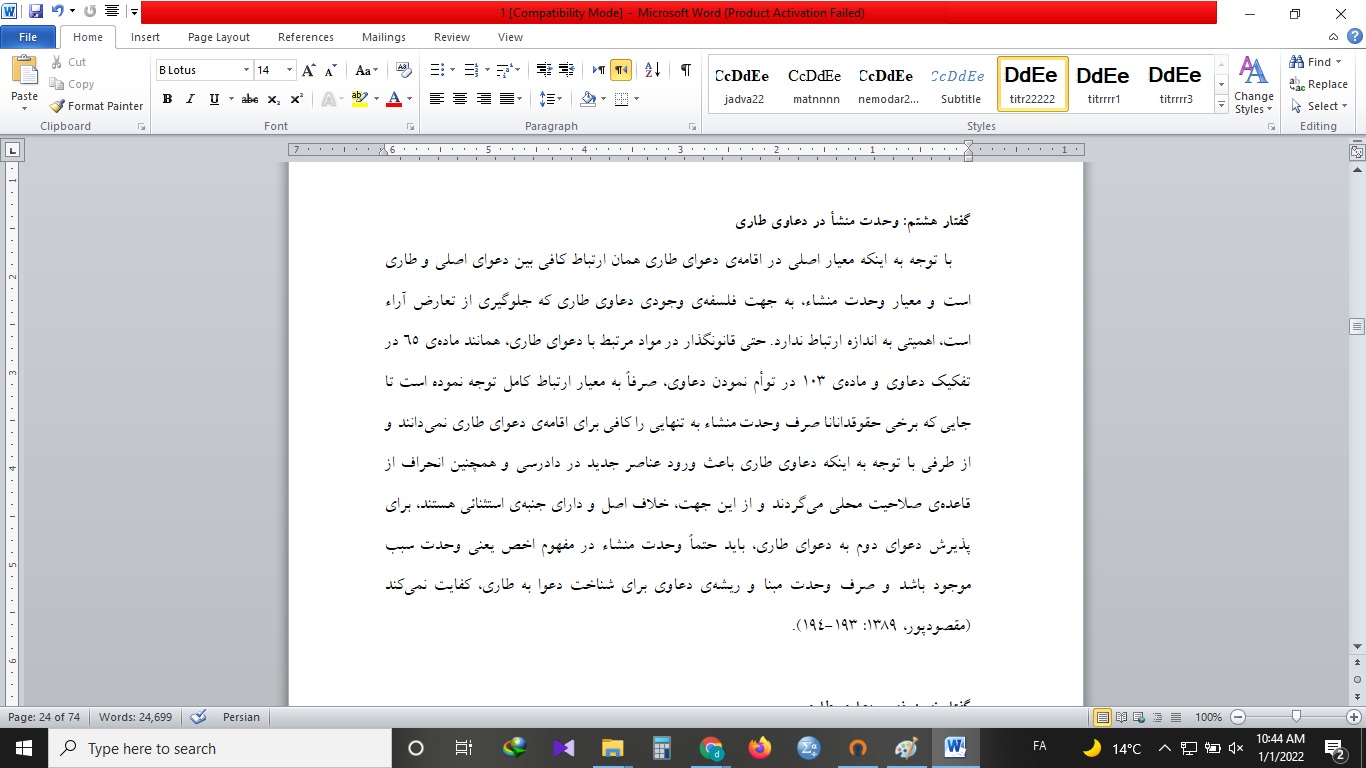The width and height of the screenshot is (1366, 768).
Task: Switch text direction to left-to-right
Action: (x=599, y=69)
